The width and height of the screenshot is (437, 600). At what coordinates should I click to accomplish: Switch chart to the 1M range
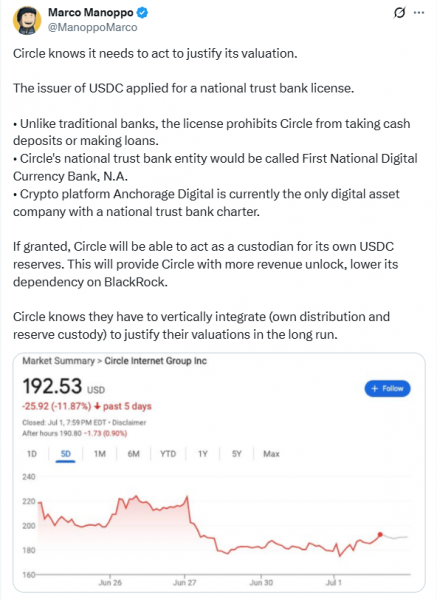(99, 454)
